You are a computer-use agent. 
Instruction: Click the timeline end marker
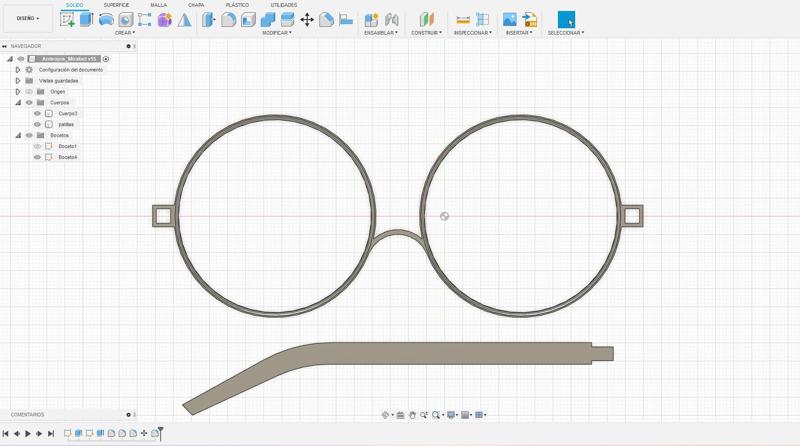[161, 433]
